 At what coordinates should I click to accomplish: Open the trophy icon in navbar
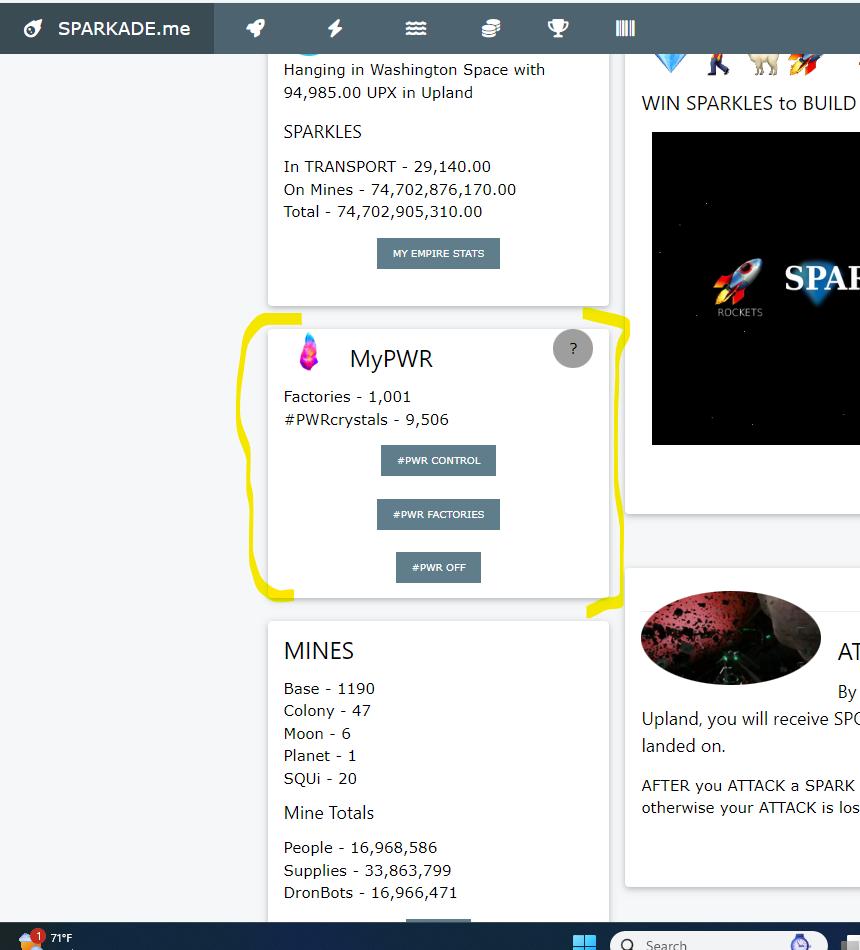pyautogui.click(x=558, y=28)
